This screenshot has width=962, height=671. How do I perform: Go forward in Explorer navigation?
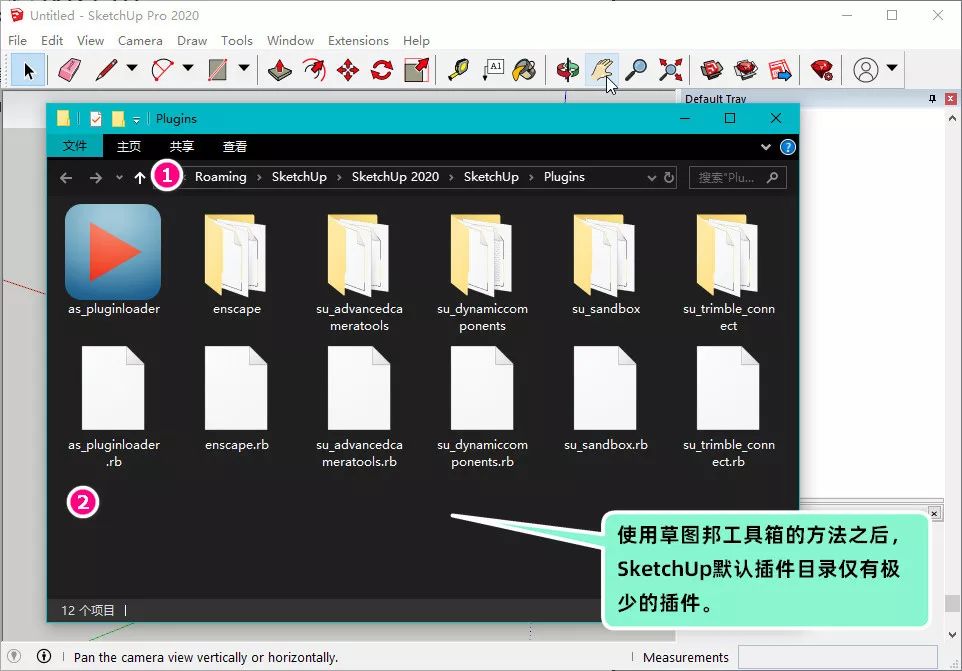coord(95,177)
